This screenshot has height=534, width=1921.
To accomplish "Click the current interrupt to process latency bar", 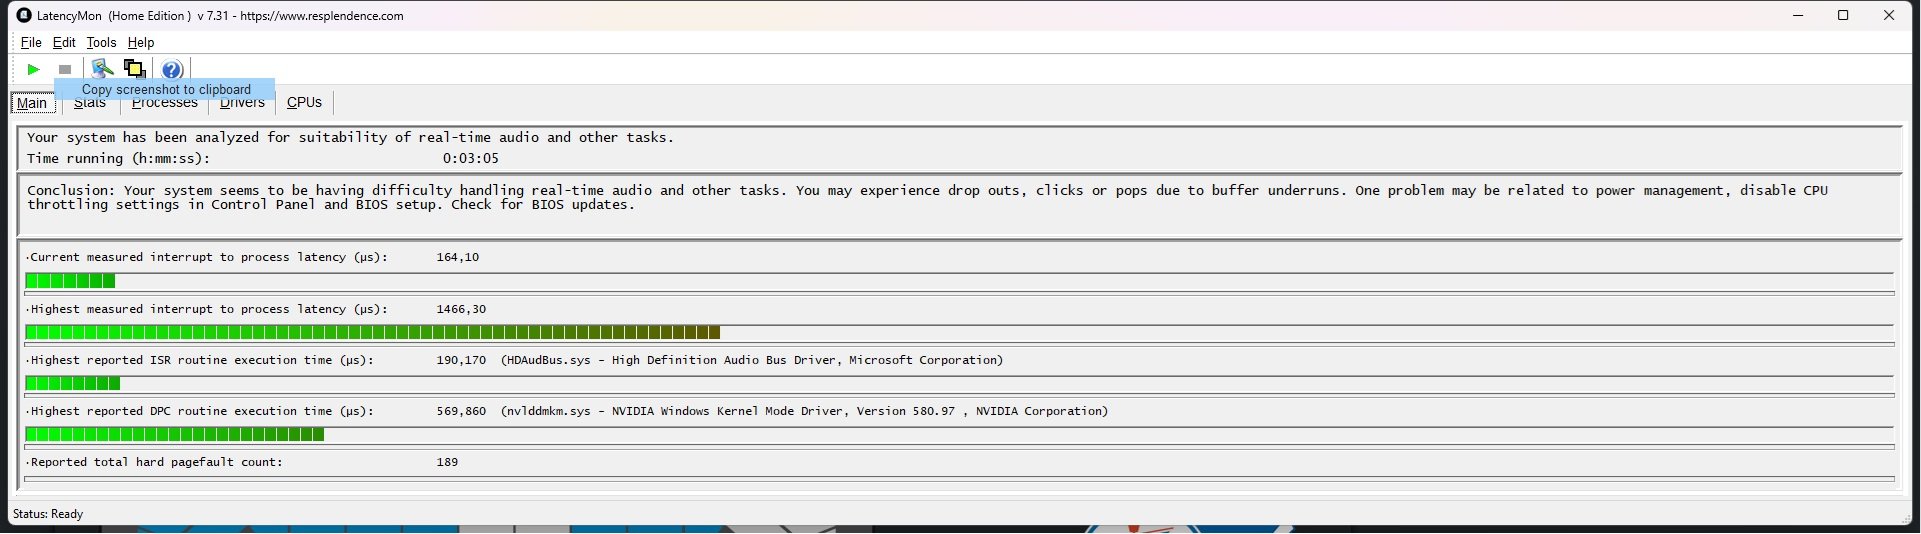I will pyautogui.click(x=959, y=281).
